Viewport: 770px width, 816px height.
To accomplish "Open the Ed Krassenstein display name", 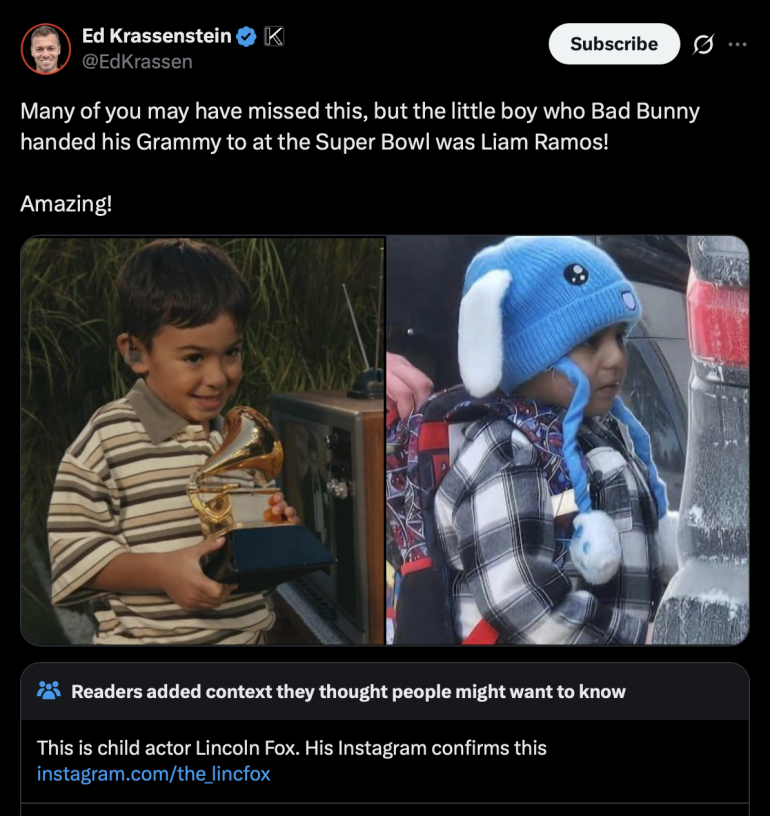I will tap(157, 36).
